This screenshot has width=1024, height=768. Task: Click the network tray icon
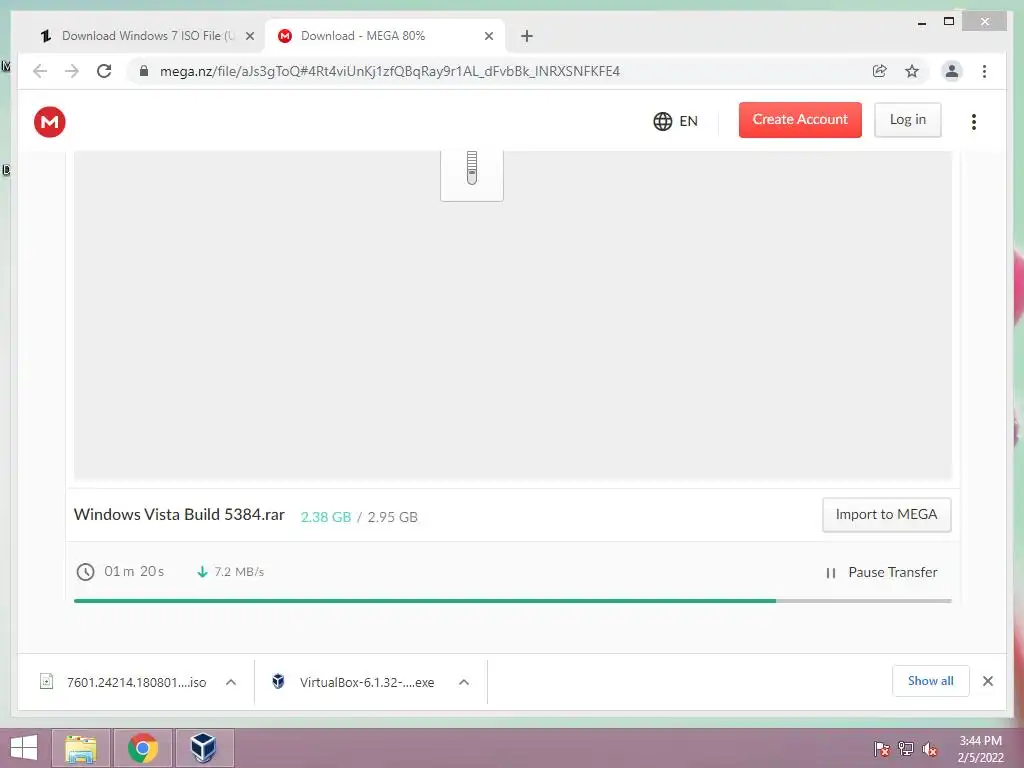click(906, 748)
